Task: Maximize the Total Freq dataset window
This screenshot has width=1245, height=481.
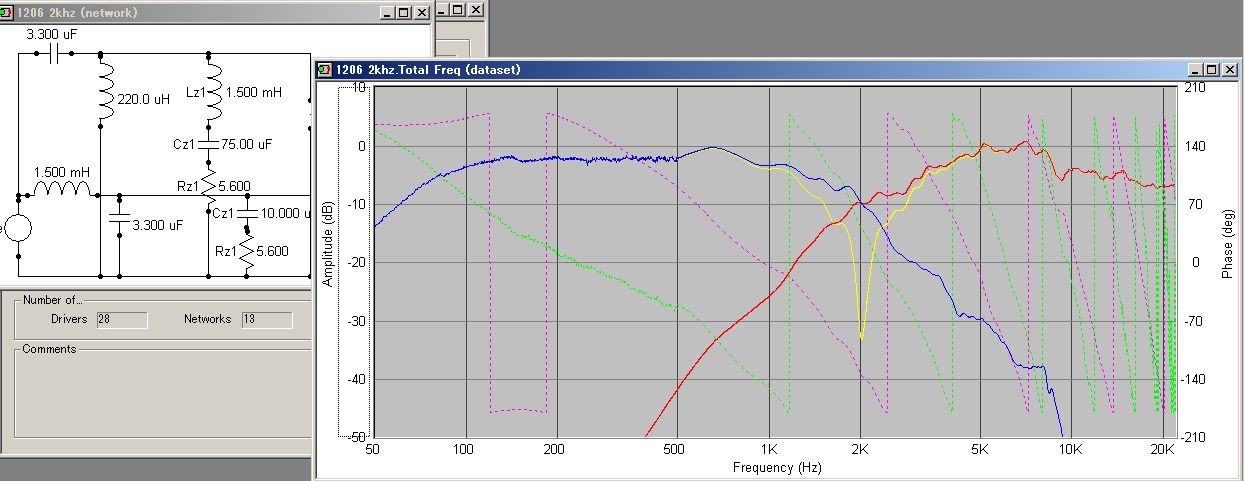Action: (x=1214, y=69)
